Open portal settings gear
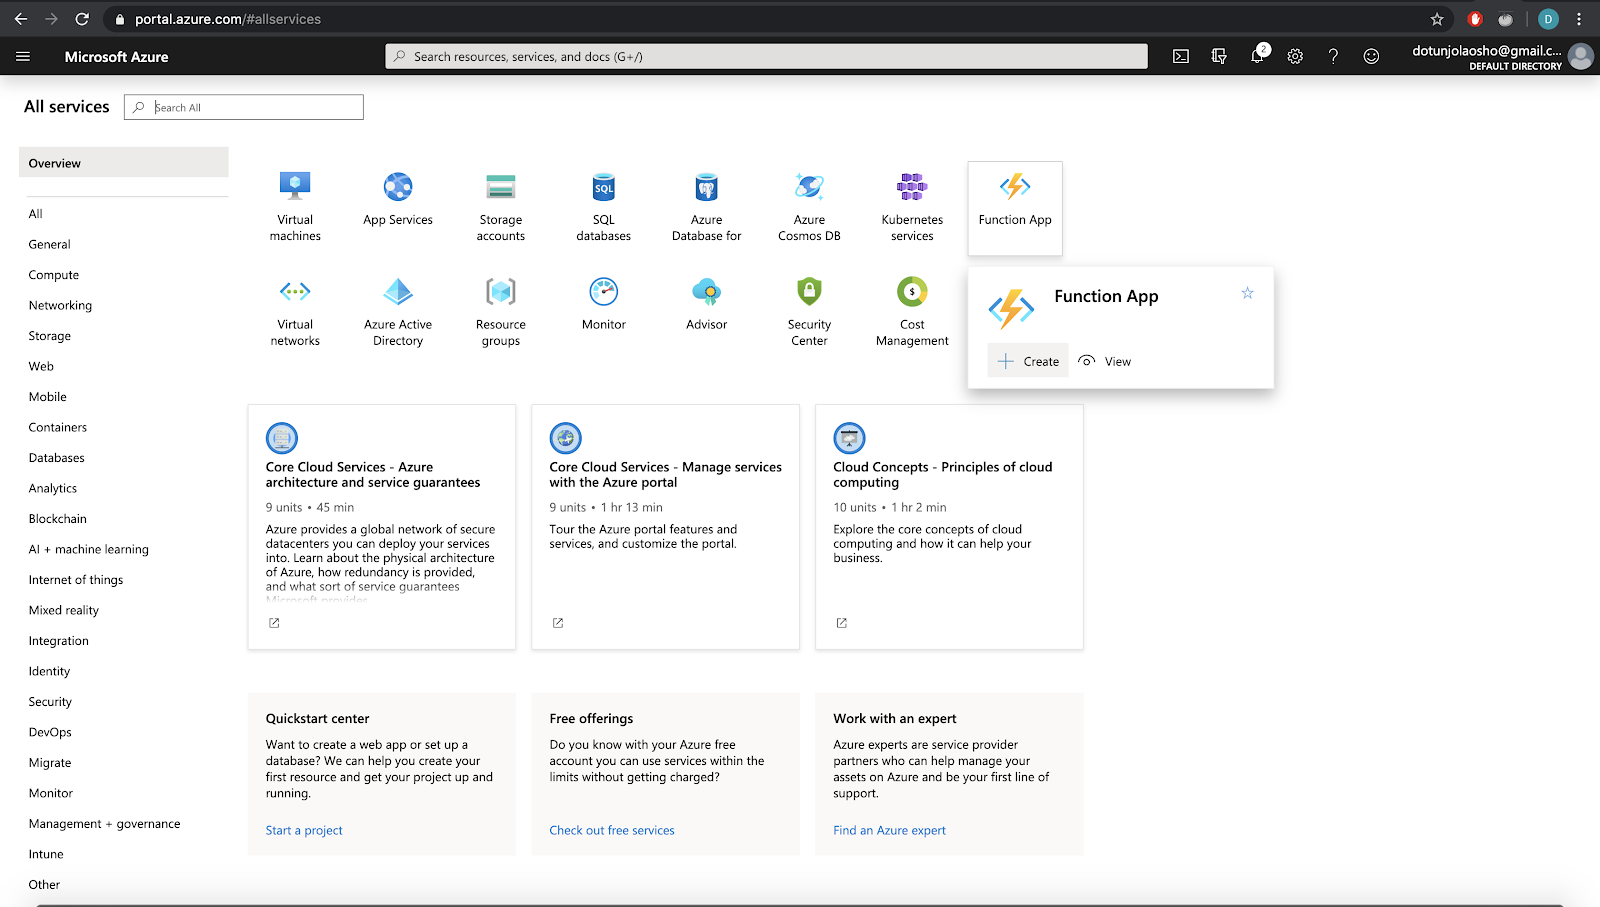This screenshot has width=1600, height=907. (1295, 57)
